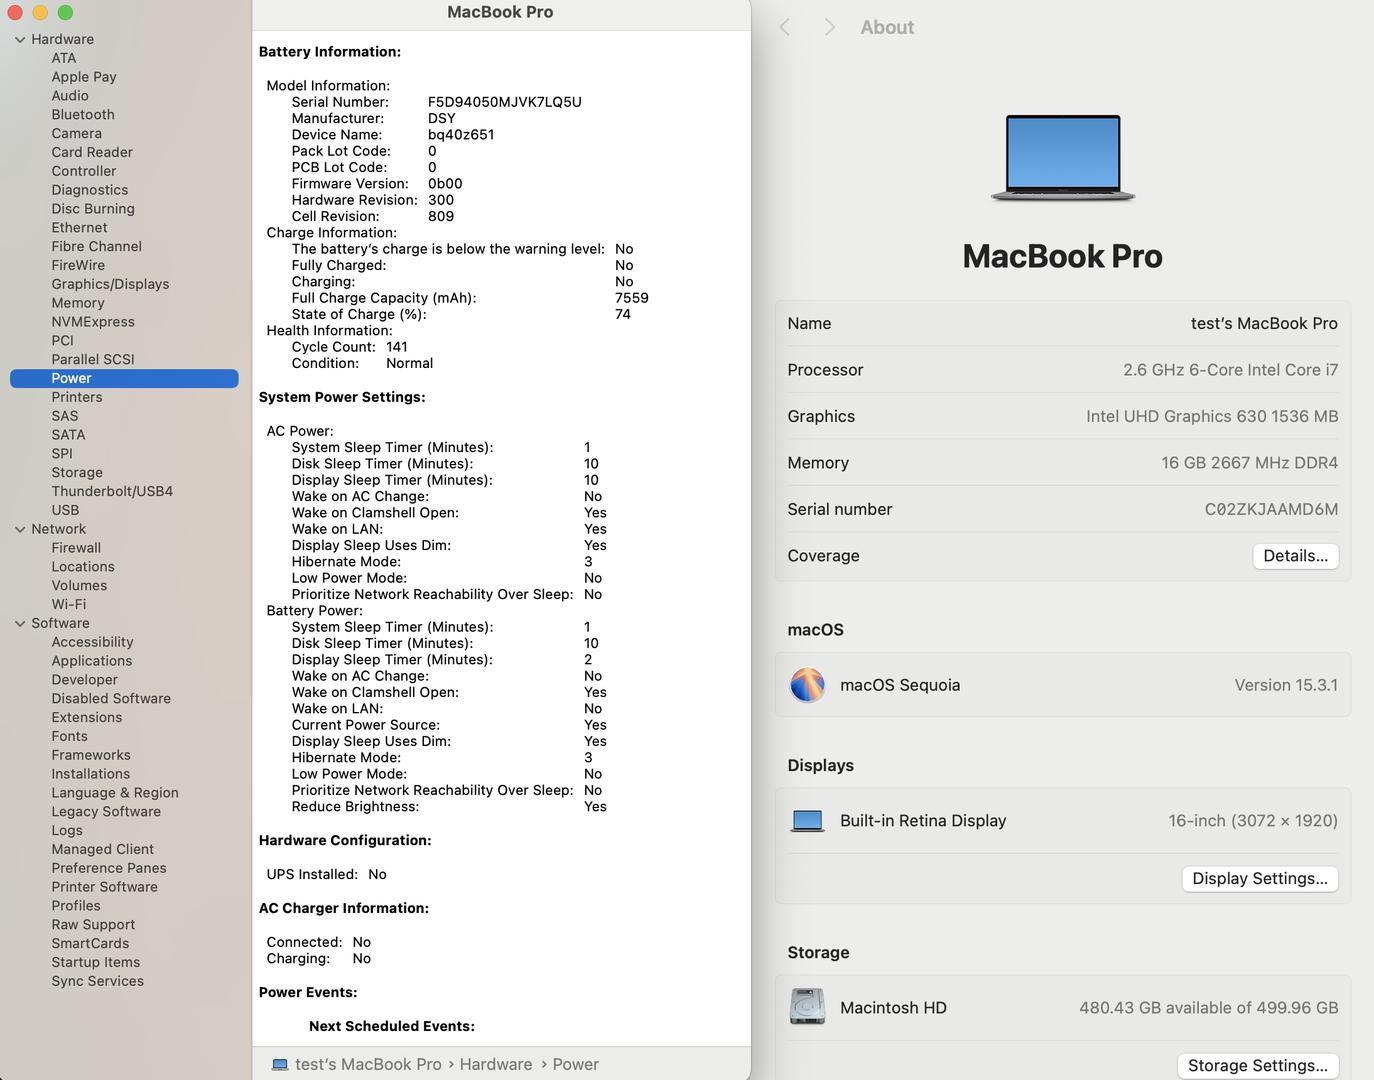1374x1080 pixels.
Task: Select Wi-Fi under Network
Action: pyautogui.click(x=69, y=604)
